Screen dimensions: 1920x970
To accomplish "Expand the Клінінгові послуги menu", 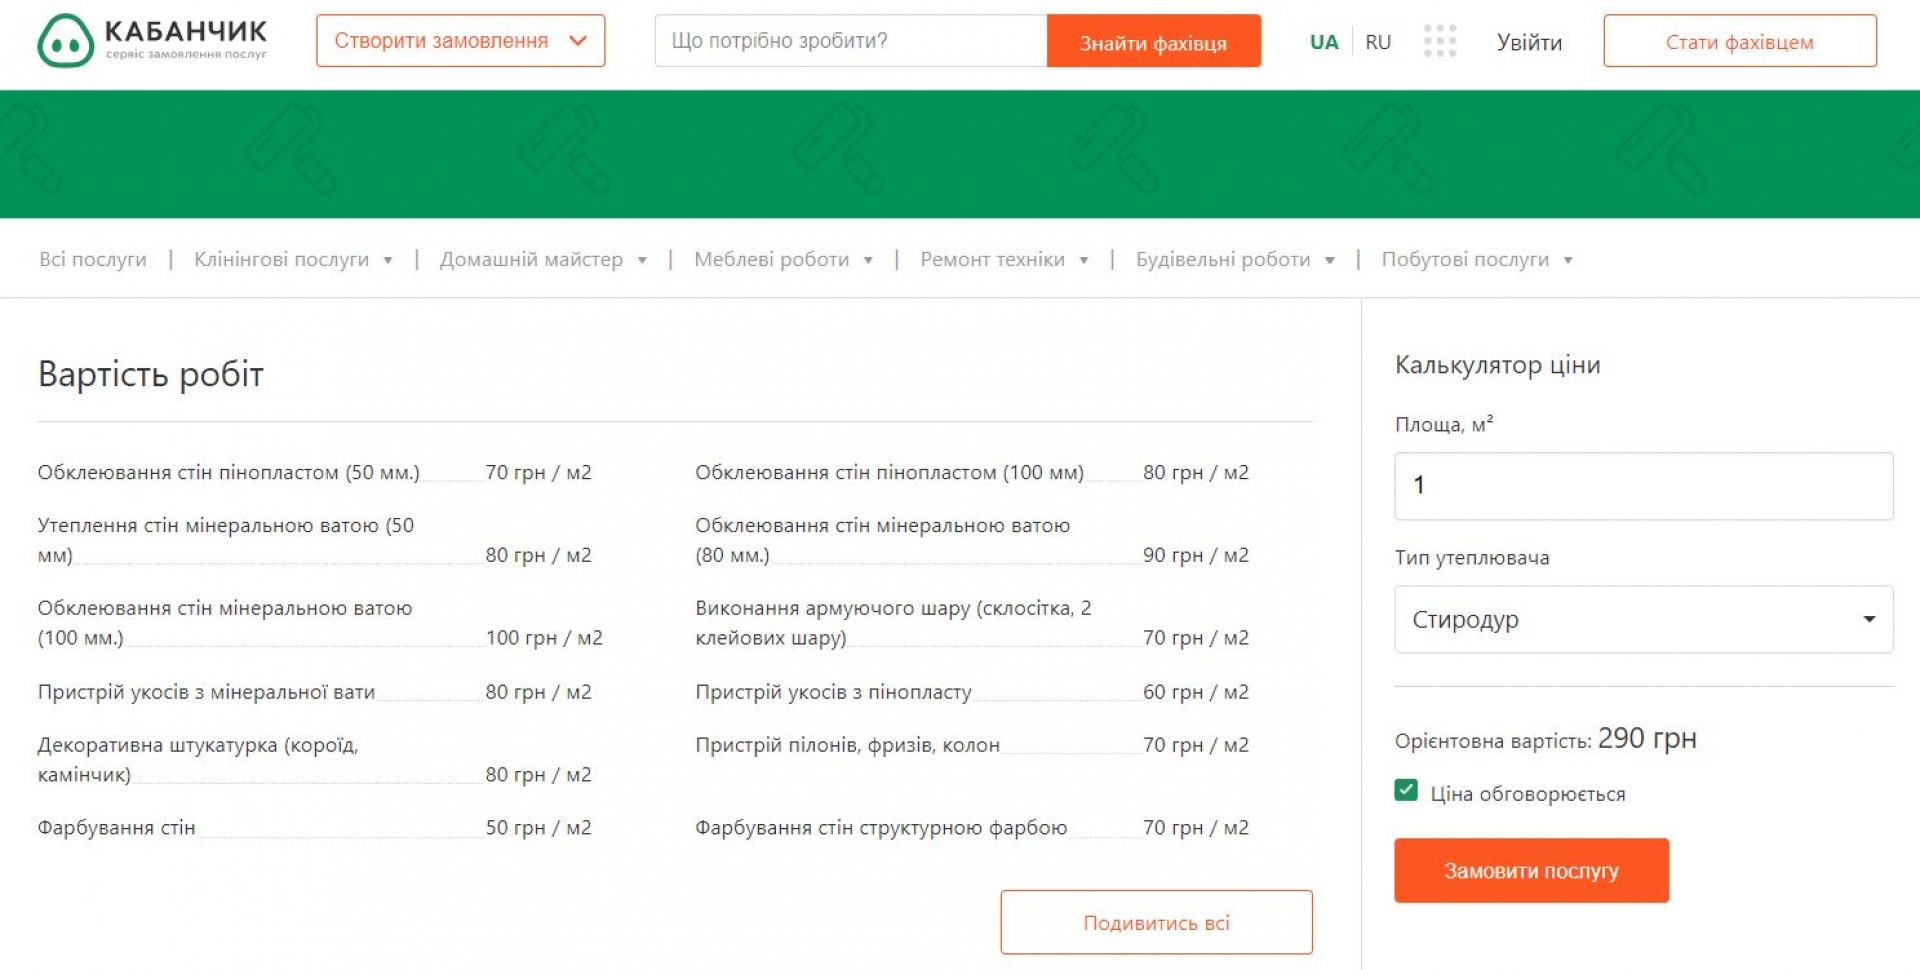I will (x=292, y=260).
